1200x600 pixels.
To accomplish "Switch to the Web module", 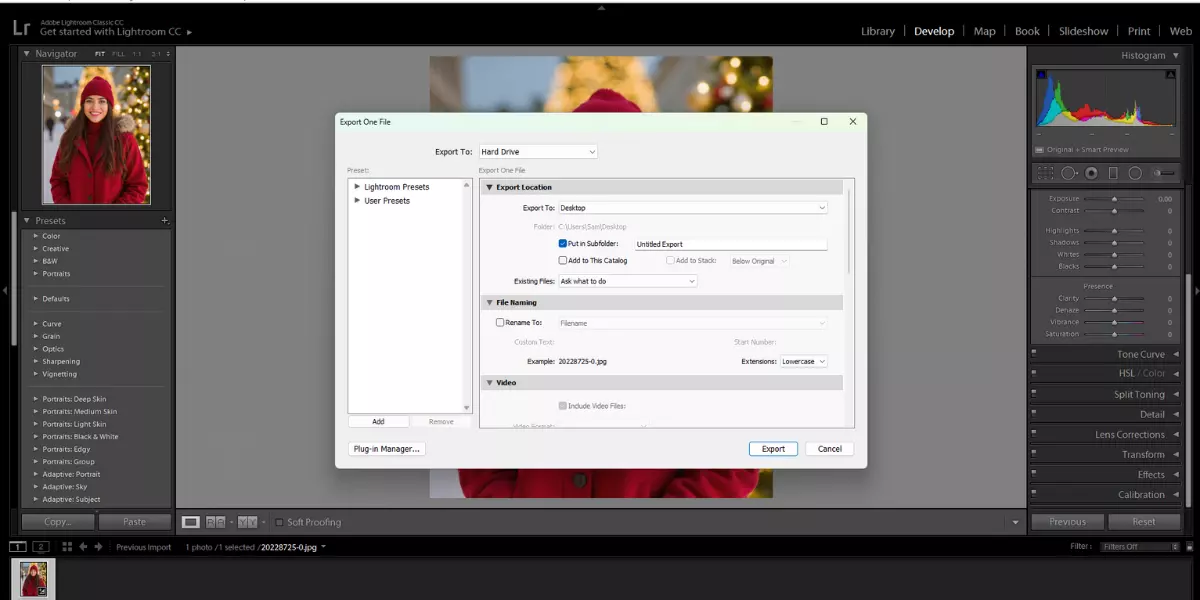I will (1180, 31).
